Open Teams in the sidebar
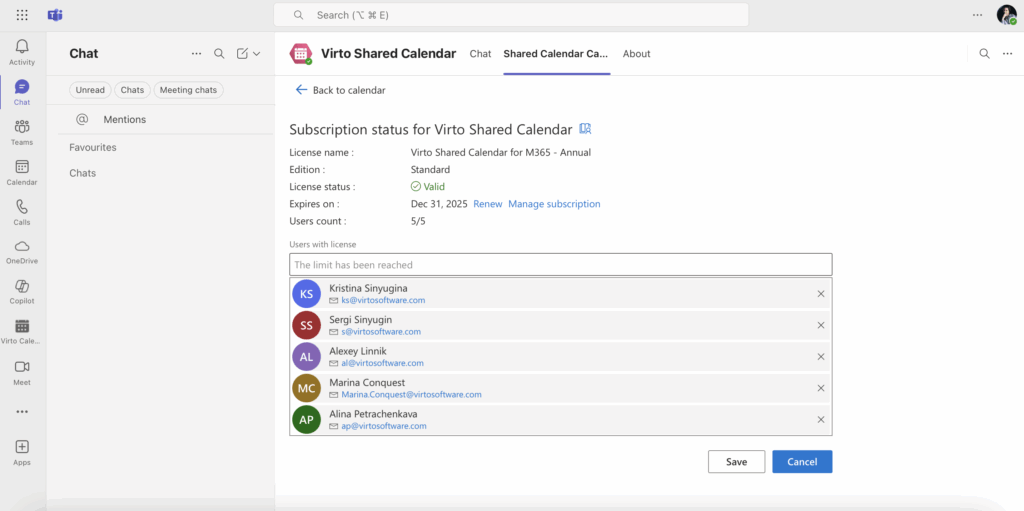Image resolution: width=1024 pixels, height=511 pixels. pos(22,132)
